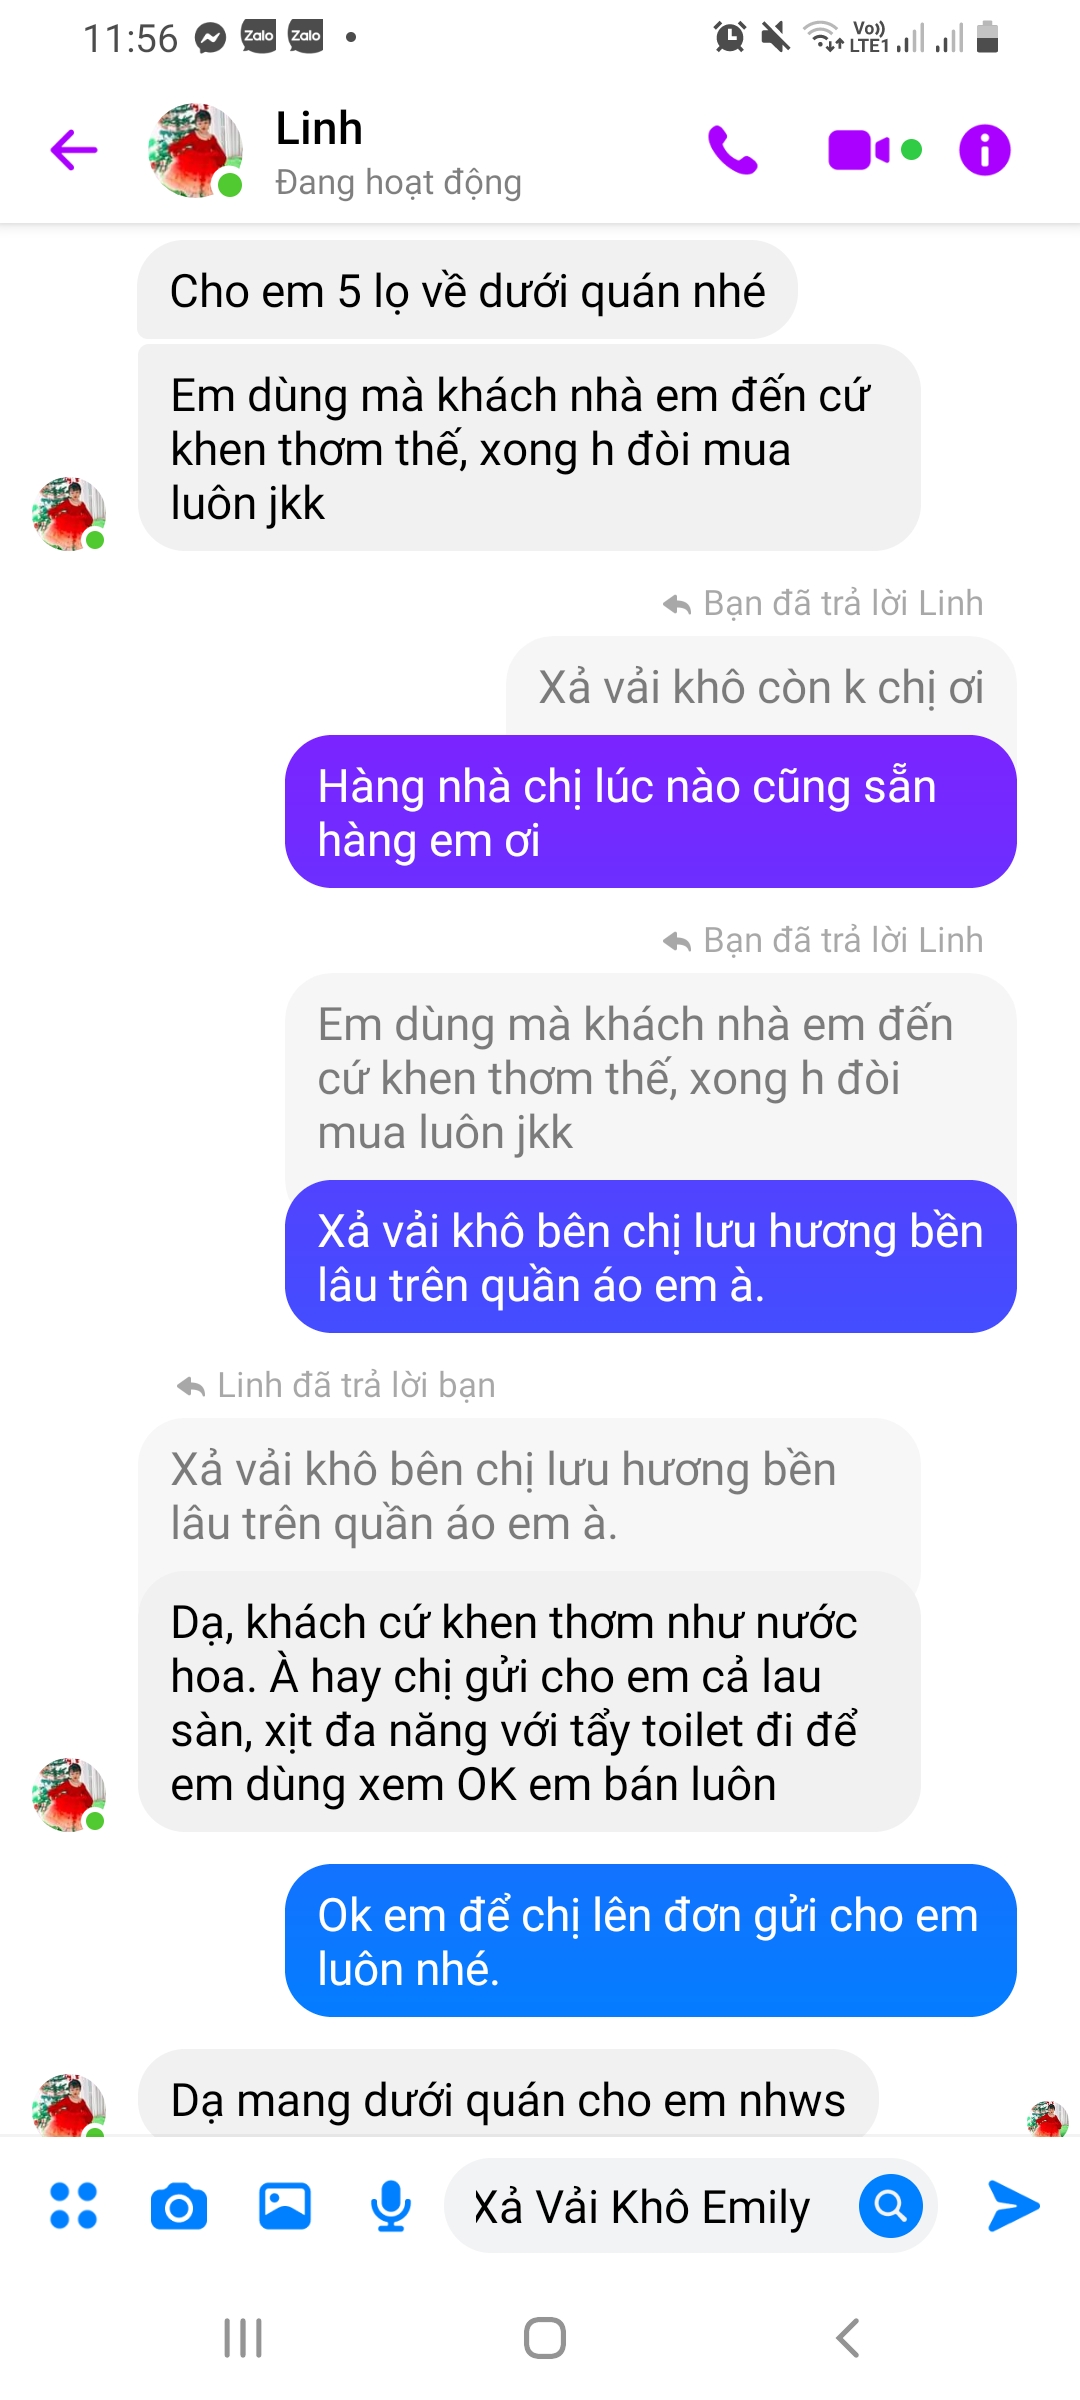Screen dimensions: 1080x2400
Task: Record a voice message with microphone
Action: click(390, 2205)
